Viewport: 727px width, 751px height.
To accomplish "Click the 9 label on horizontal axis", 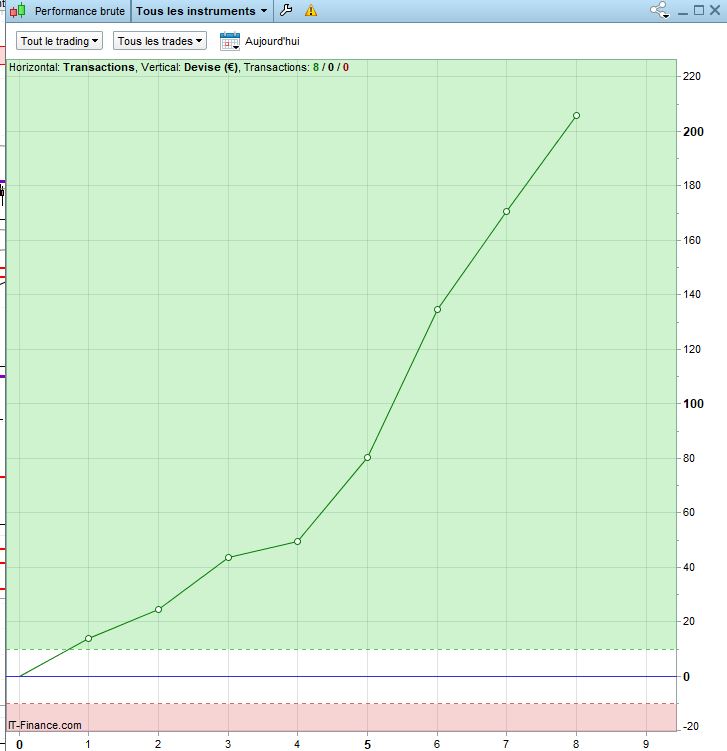I will coord(646,744).
